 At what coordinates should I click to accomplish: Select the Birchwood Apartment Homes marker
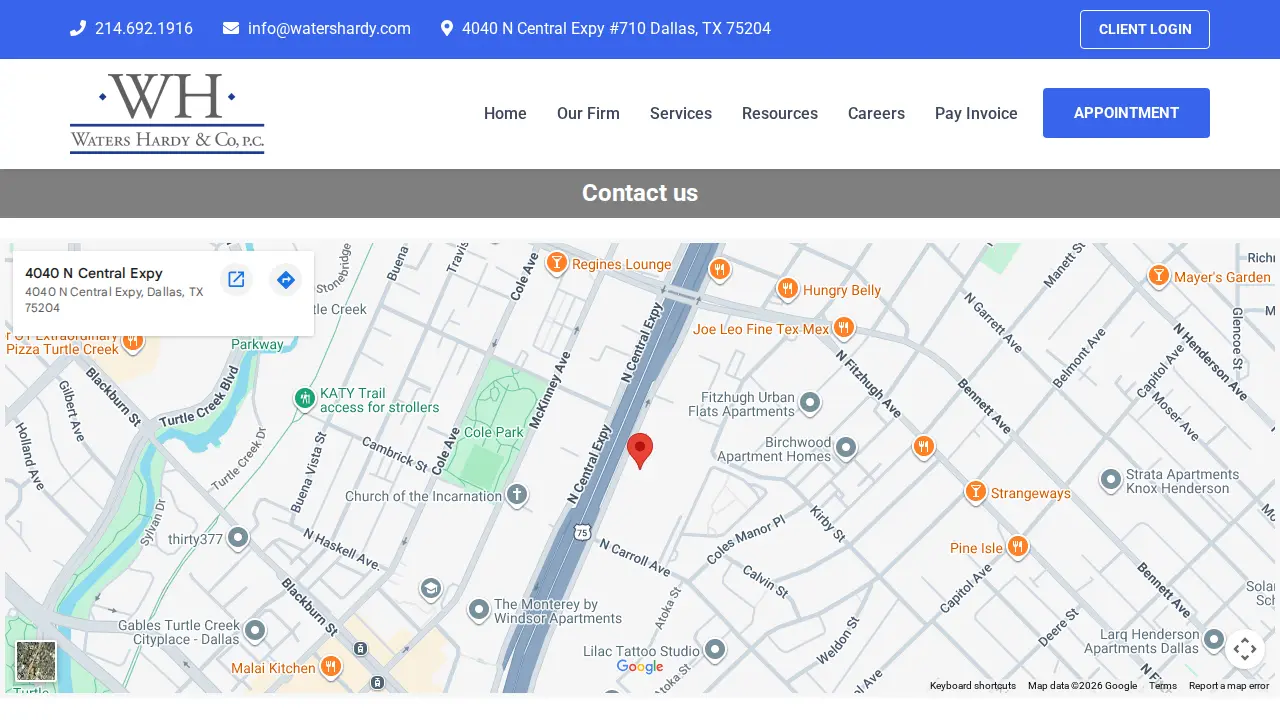click(x=846, y=447)
